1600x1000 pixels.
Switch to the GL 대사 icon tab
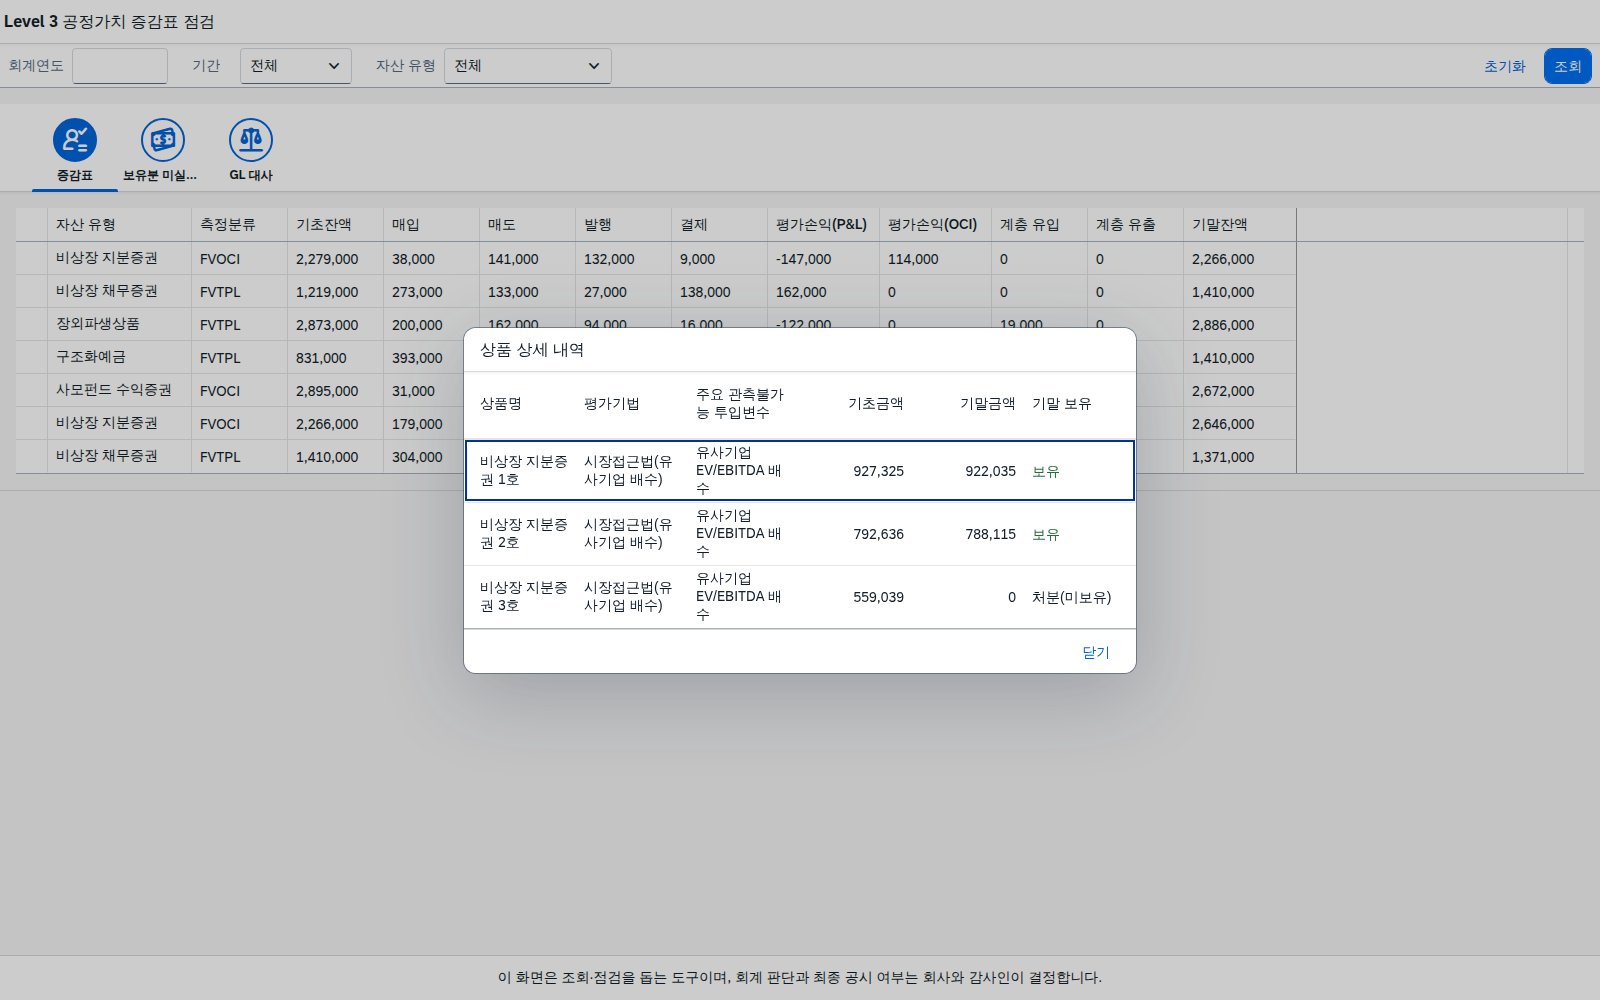(250, 151)
